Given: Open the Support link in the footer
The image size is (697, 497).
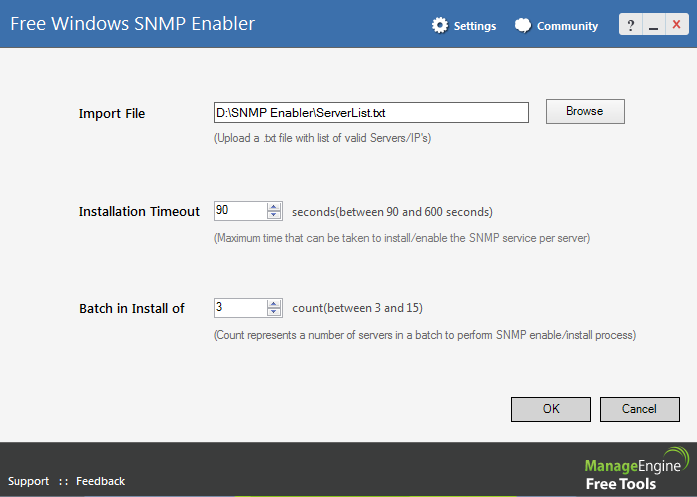Looking at the screenshot, I should [28, 481].
